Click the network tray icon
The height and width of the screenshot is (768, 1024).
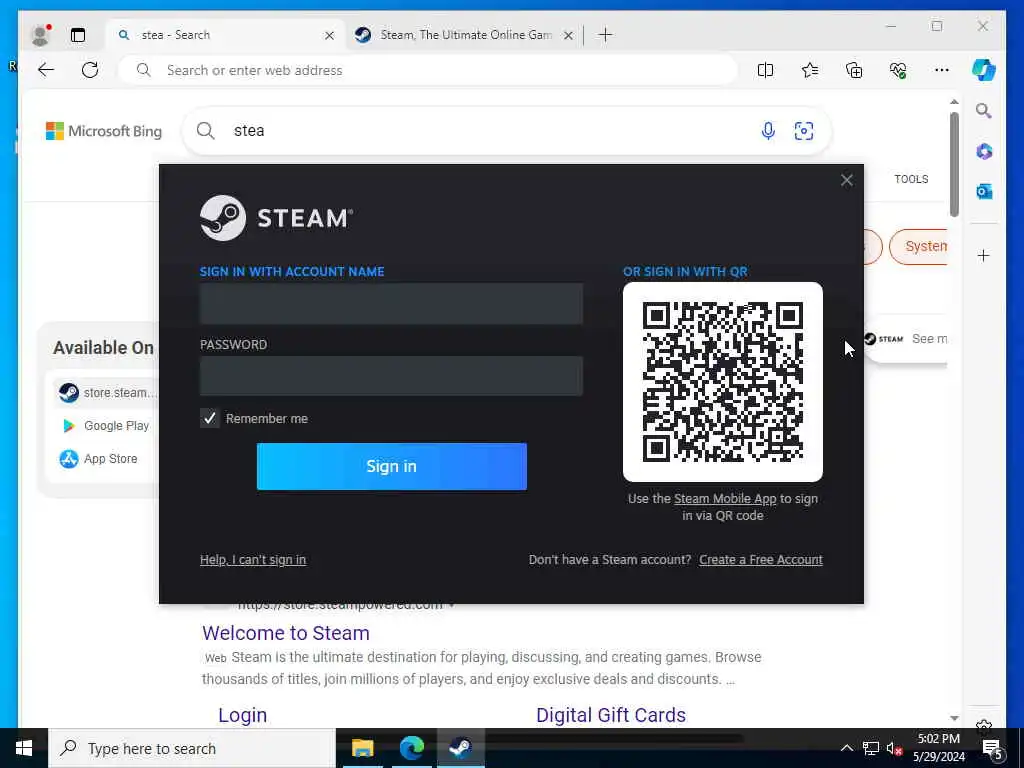(871, 748)
